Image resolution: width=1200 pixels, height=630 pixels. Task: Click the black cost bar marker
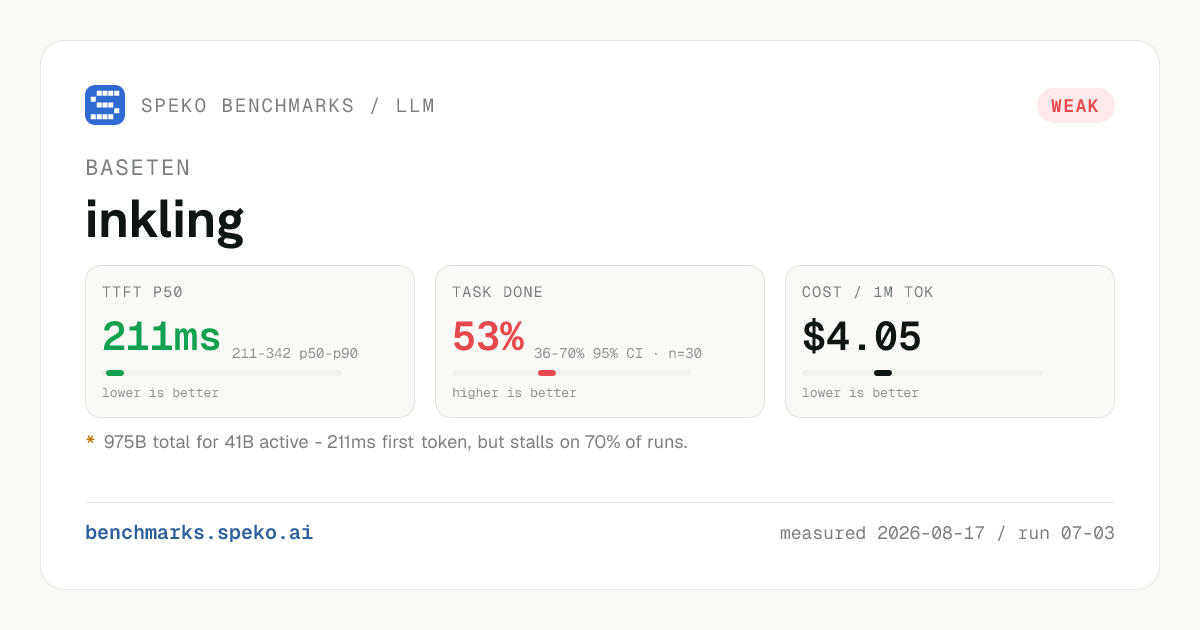[x=883, y=373]
